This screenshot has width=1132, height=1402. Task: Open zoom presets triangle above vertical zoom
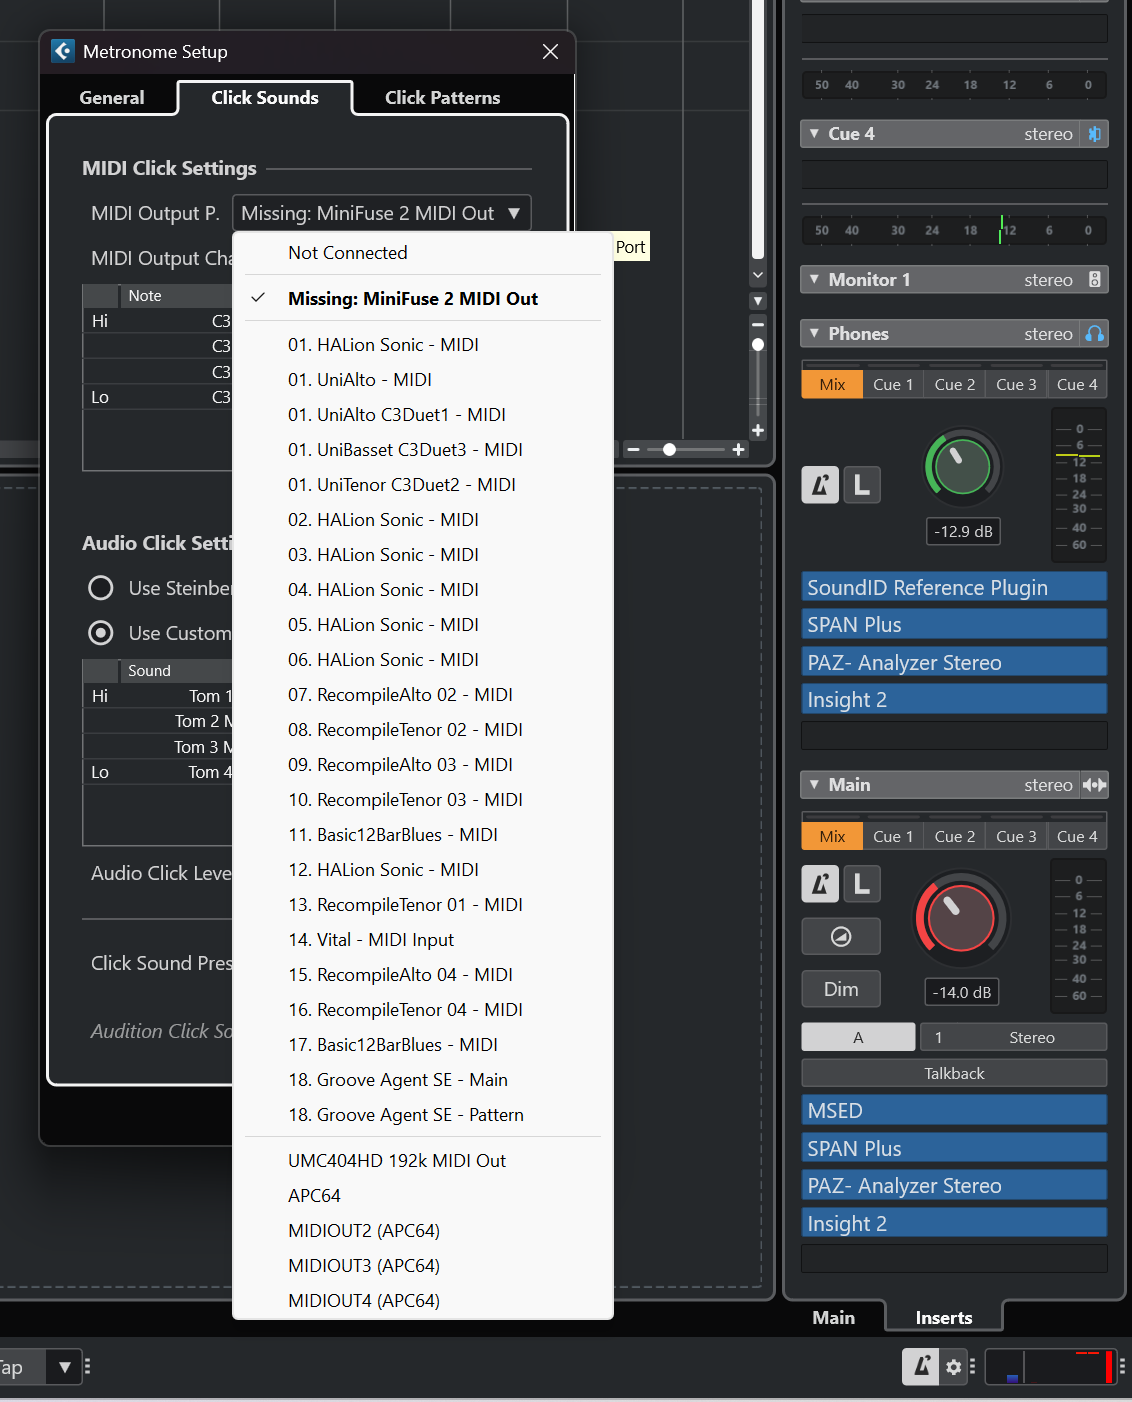pos(758,300)
